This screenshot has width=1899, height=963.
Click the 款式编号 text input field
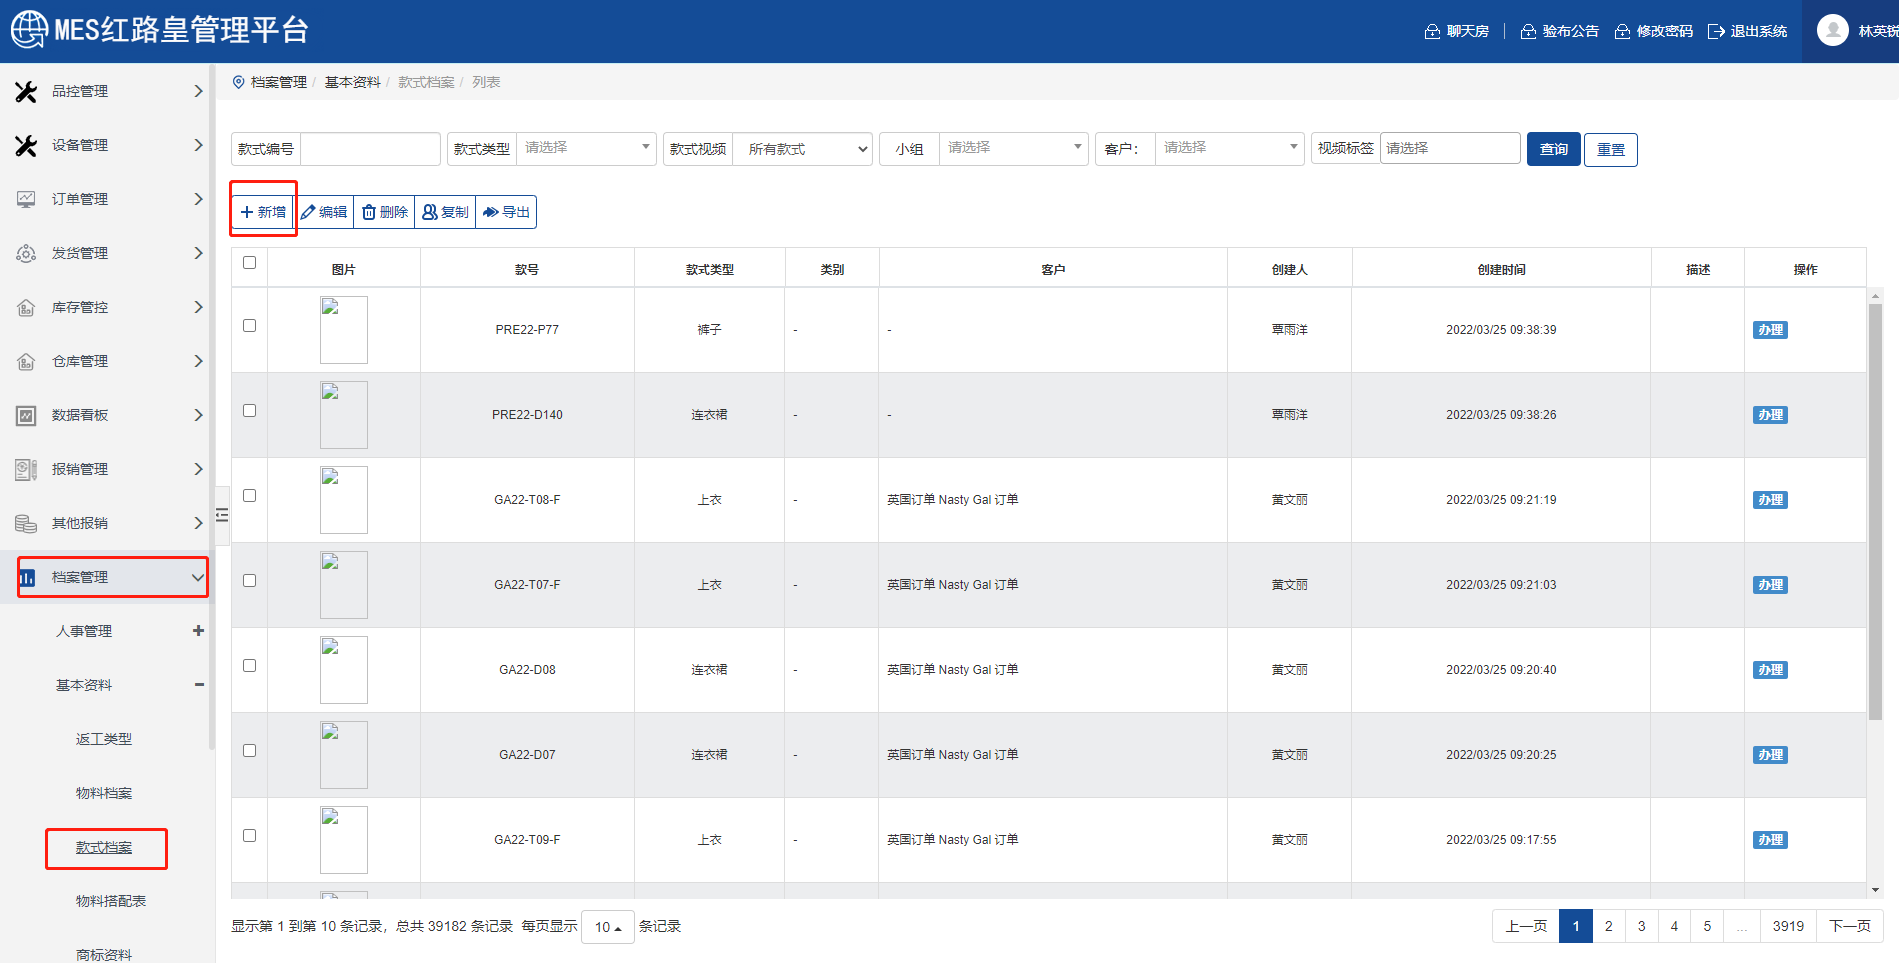click(x=370, y=149)
